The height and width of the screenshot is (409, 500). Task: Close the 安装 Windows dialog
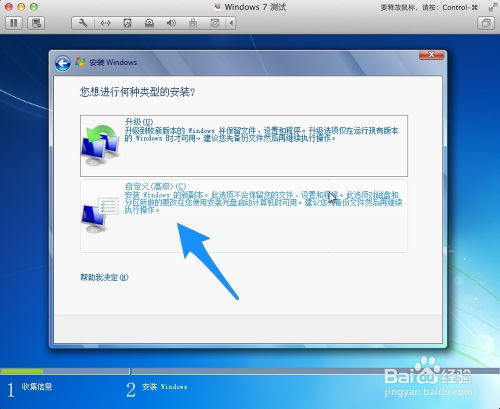pos(431,55)
